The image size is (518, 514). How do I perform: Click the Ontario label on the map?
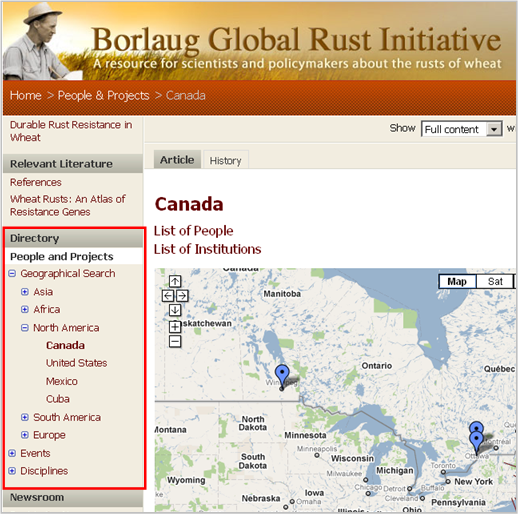pyautogui.click(x=377, y=366)
